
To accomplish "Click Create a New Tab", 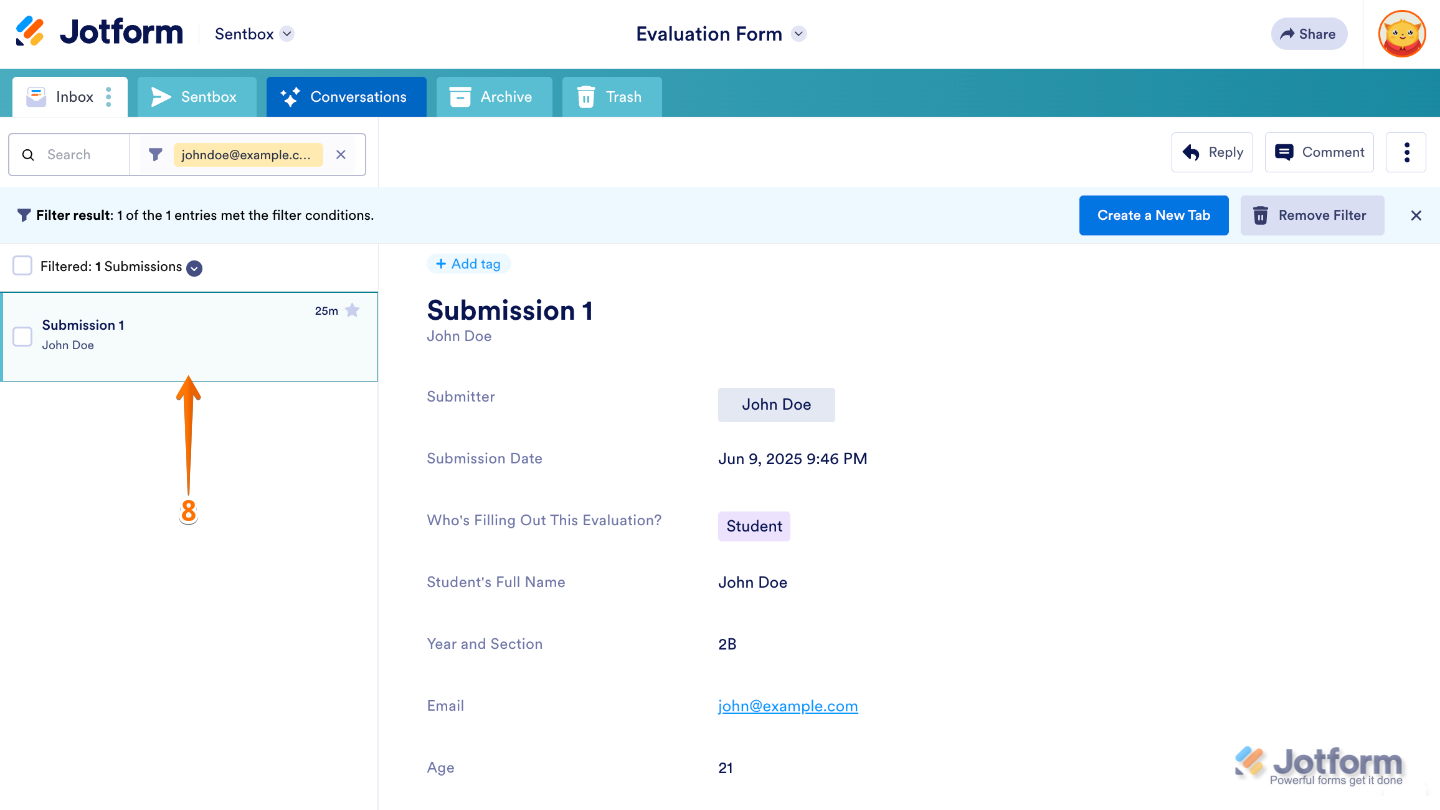I will click(x=1153, y=215).
